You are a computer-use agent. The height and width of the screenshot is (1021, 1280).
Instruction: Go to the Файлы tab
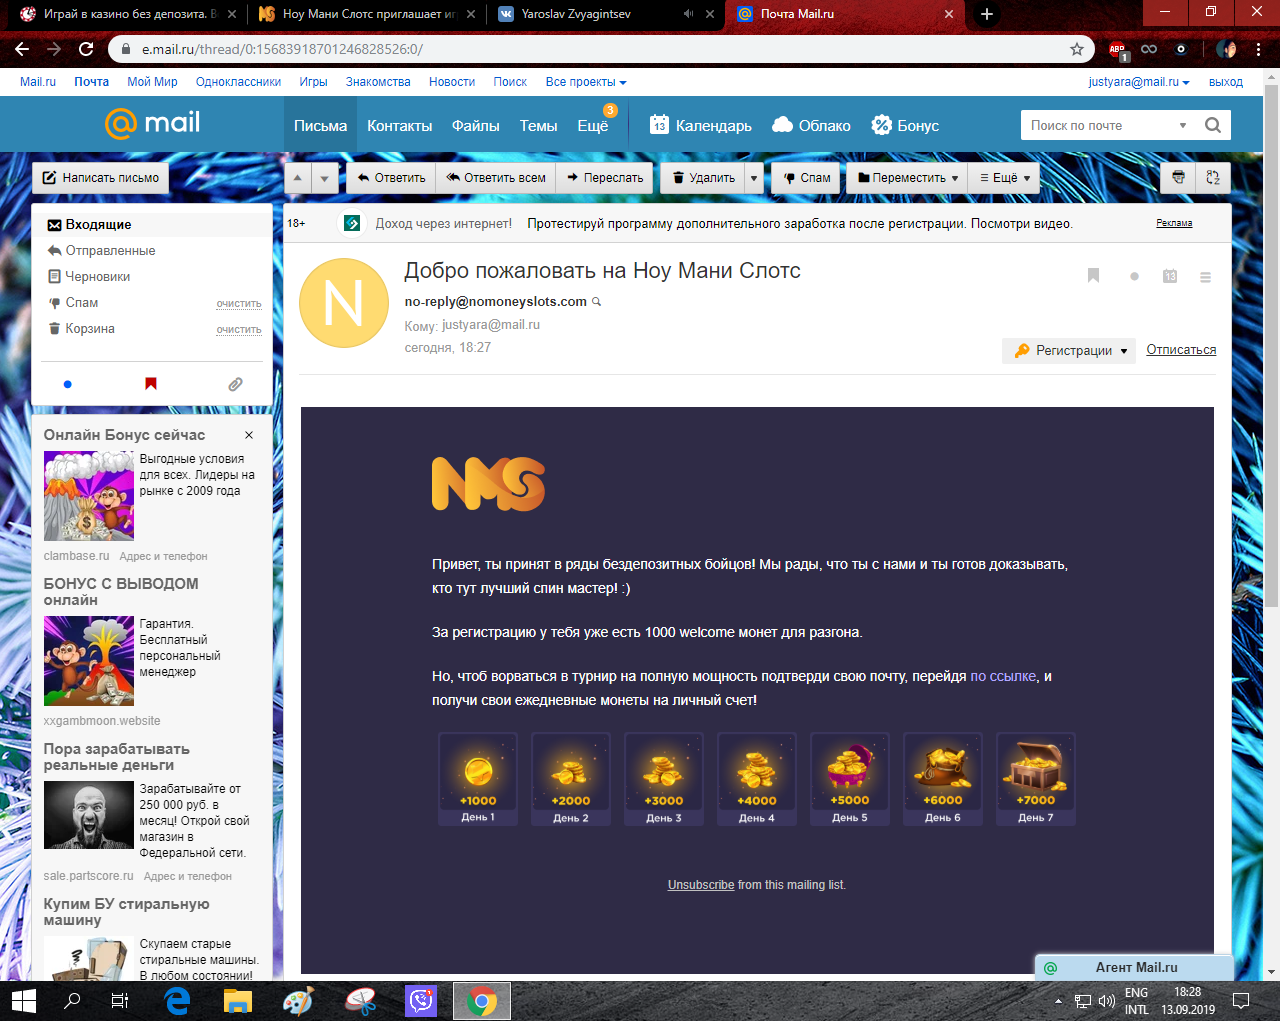click(475, 125)
